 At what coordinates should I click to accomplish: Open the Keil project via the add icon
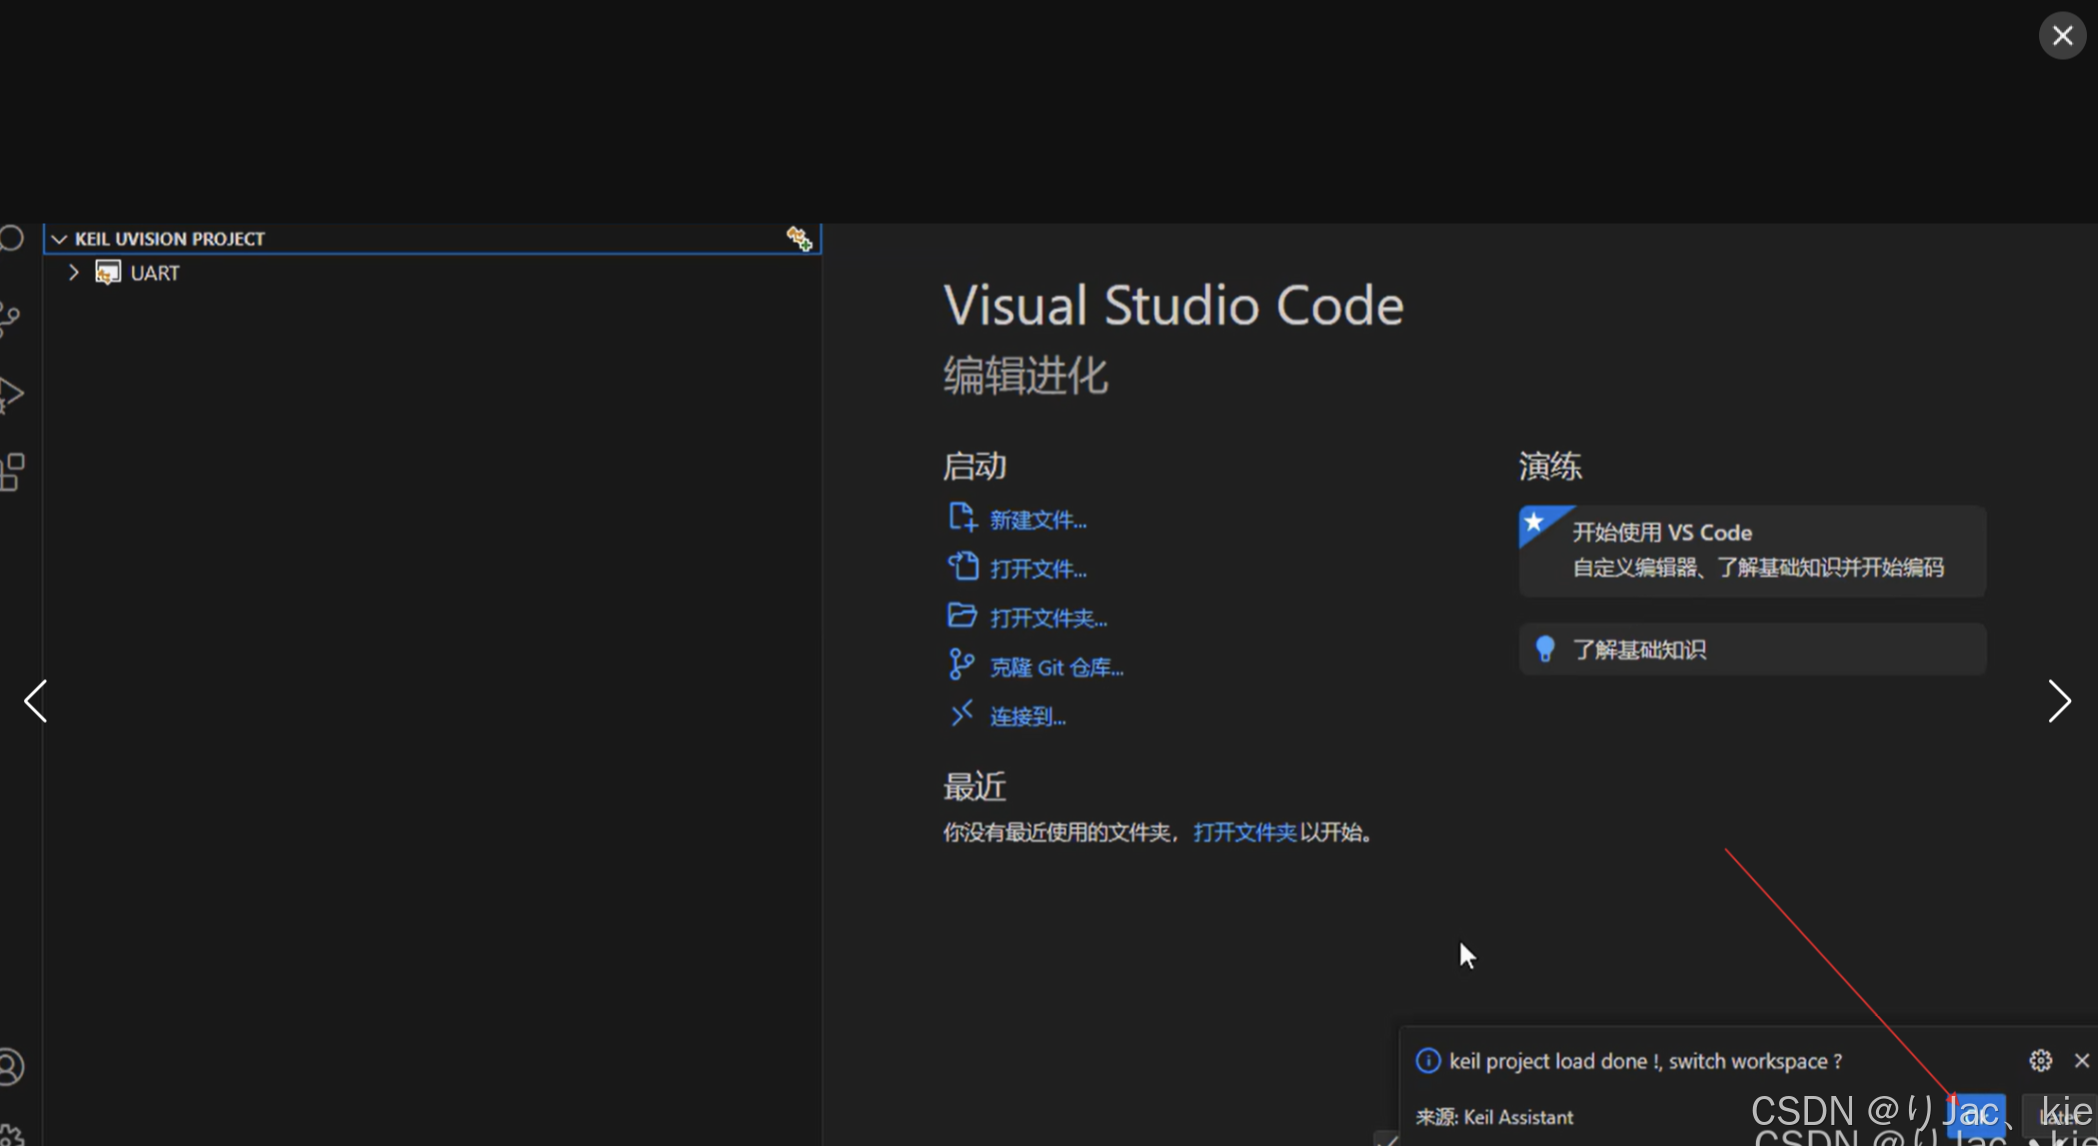(798, 237)
